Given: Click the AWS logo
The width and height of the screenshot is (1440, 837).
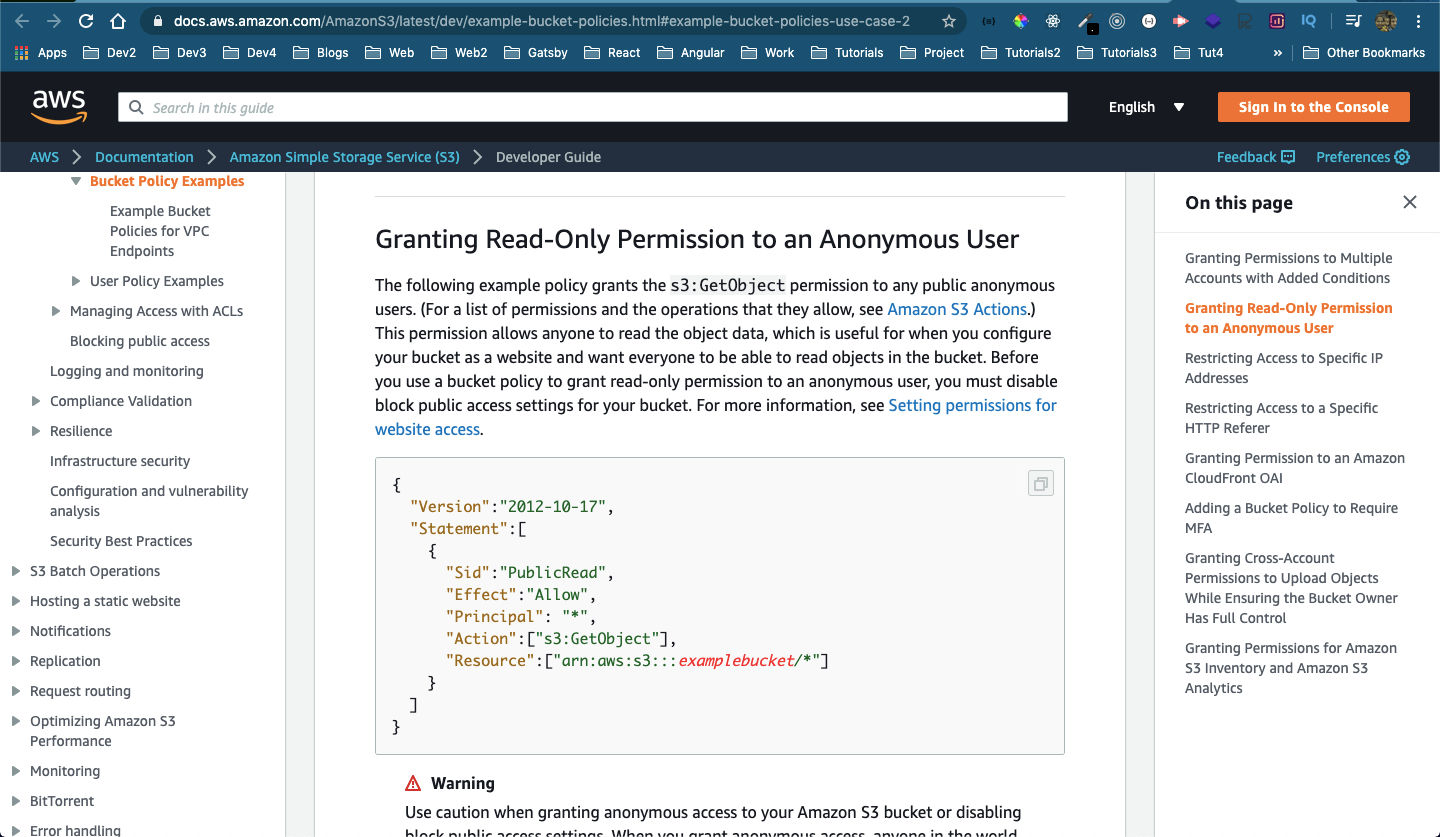Looking at the screenshot, I should [59, 107].
